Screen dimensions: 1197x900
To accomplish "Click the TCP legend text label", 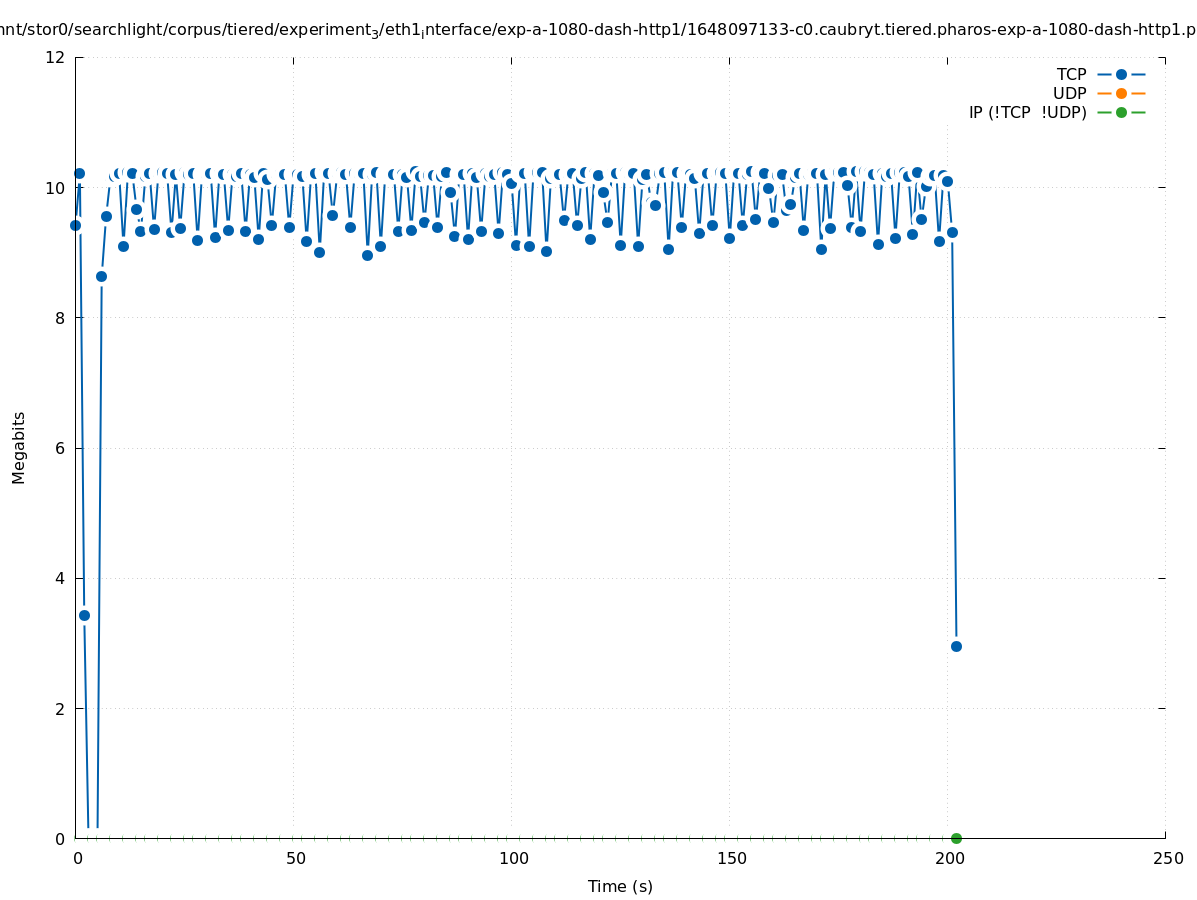I will pyautogui.click(x=1071, y=74).
